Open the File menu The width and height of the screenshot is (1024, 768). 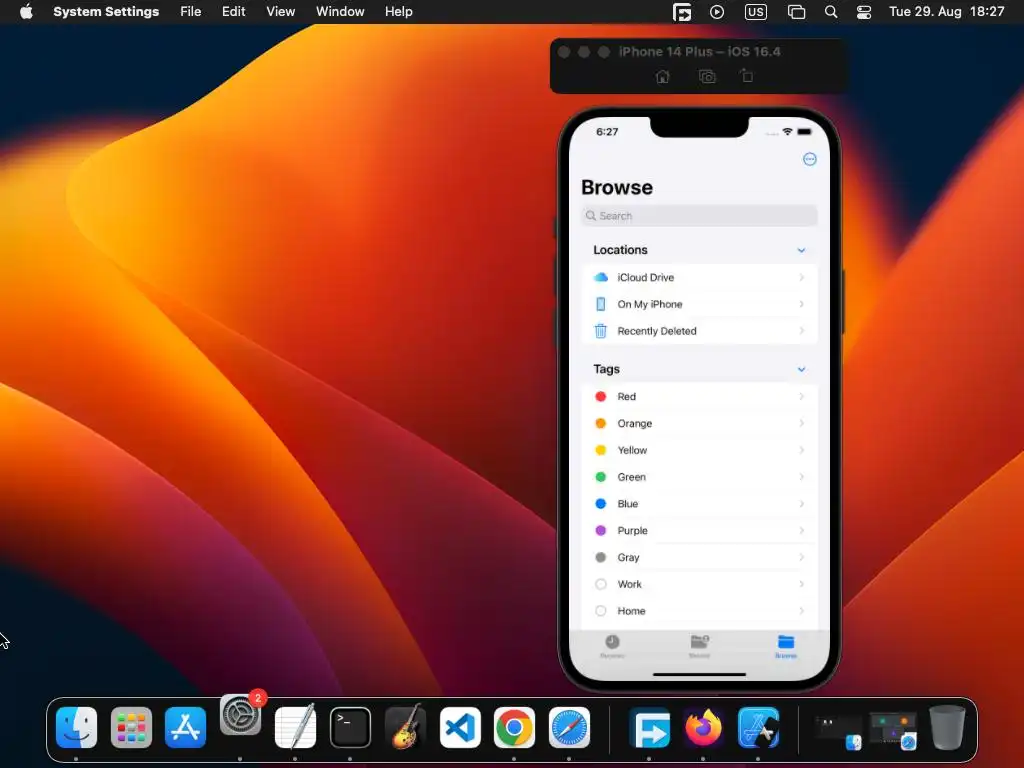(x=191, y=12)
